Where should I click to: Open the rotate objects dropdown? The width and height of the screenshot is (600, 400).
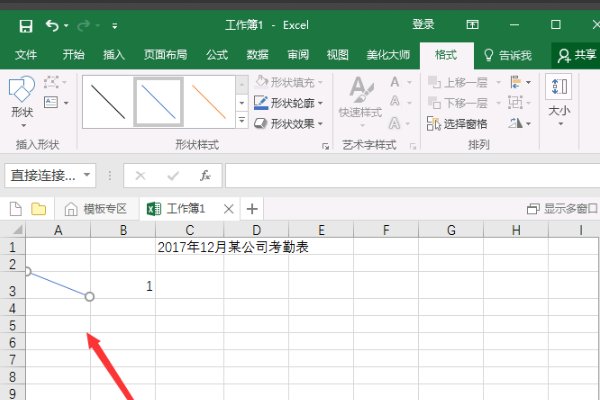pyautogui.click(x=520, y=123)
